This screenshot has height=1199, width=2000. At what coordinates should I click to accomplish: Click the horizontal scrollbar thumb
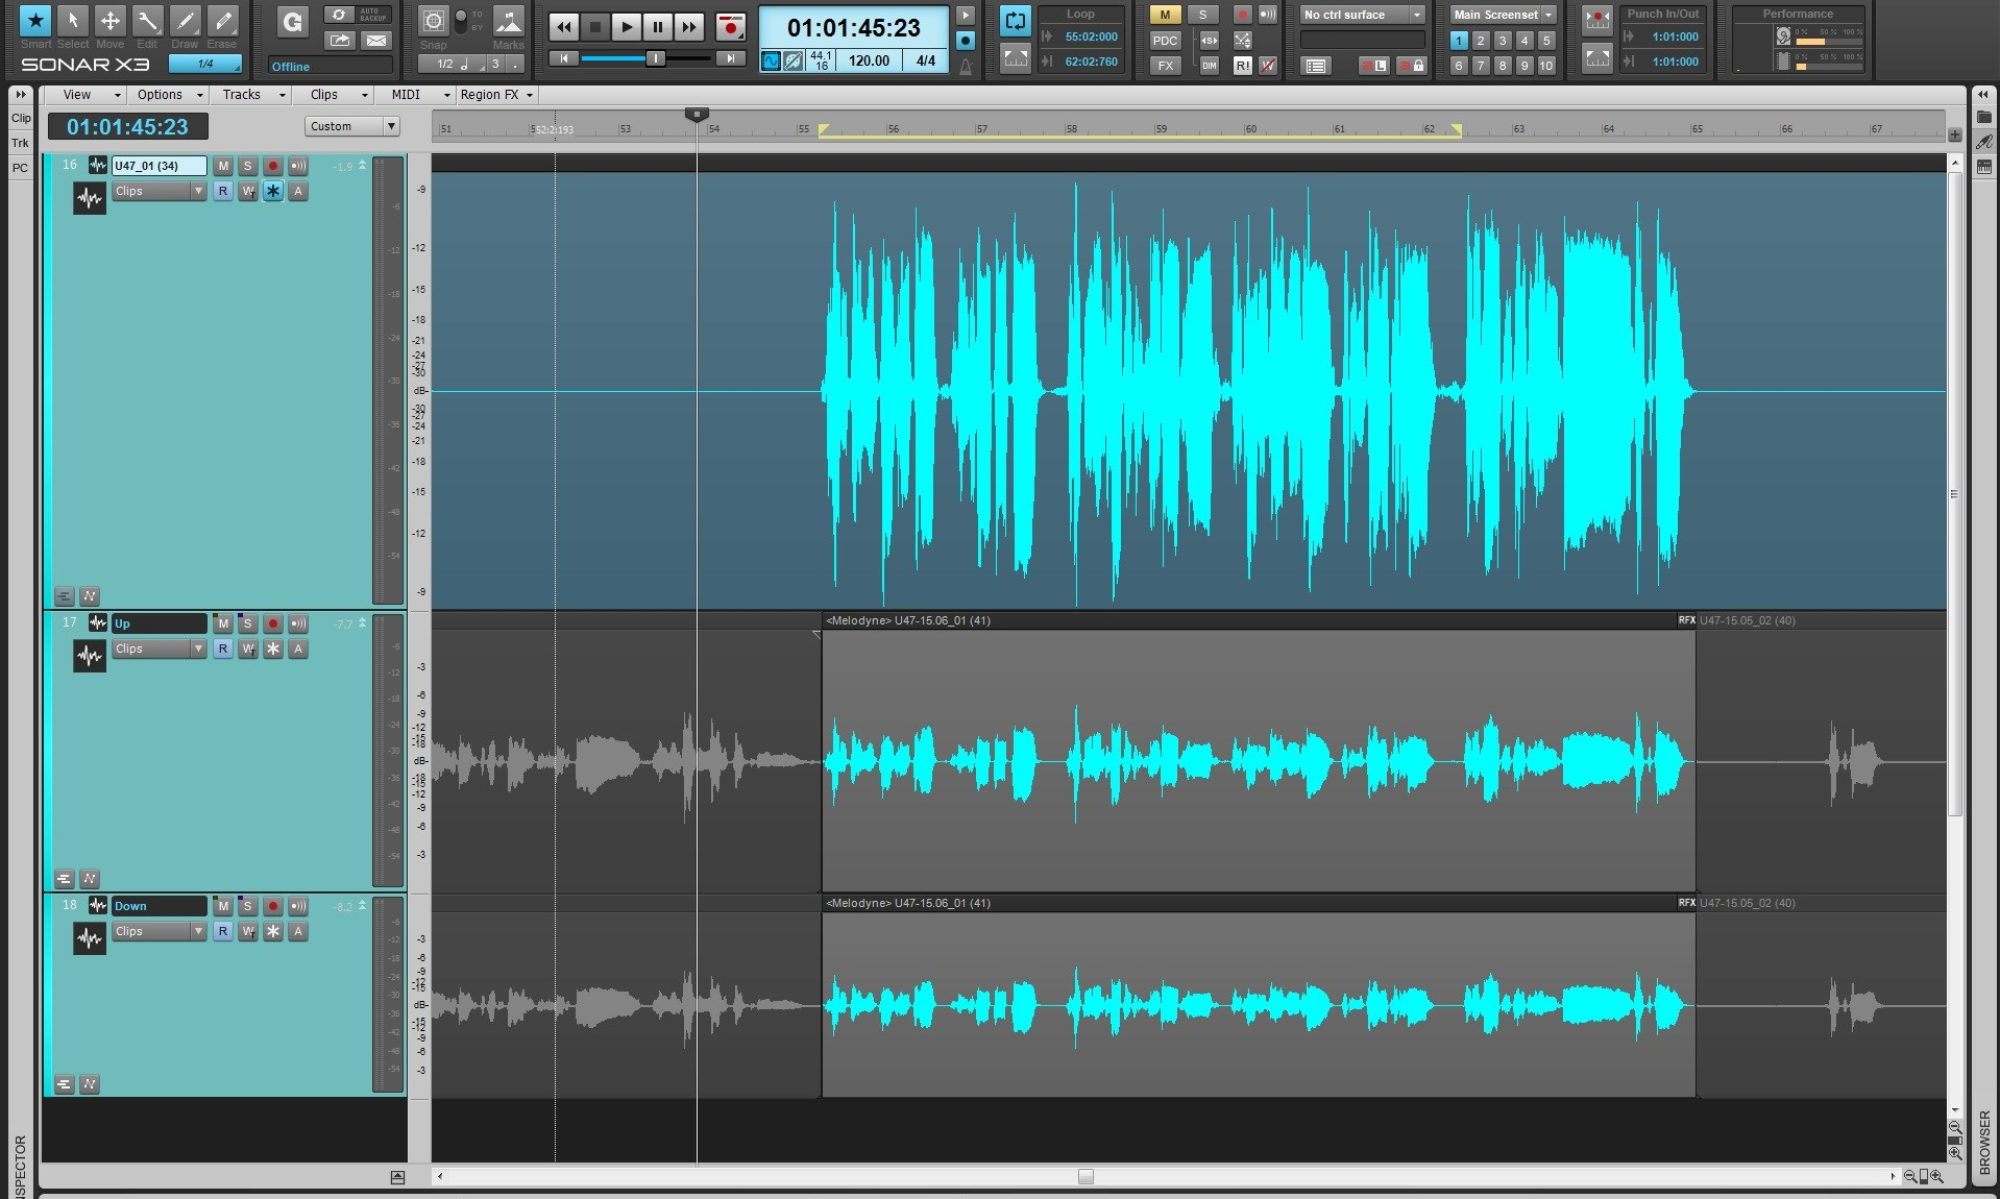point(1085,1177)
